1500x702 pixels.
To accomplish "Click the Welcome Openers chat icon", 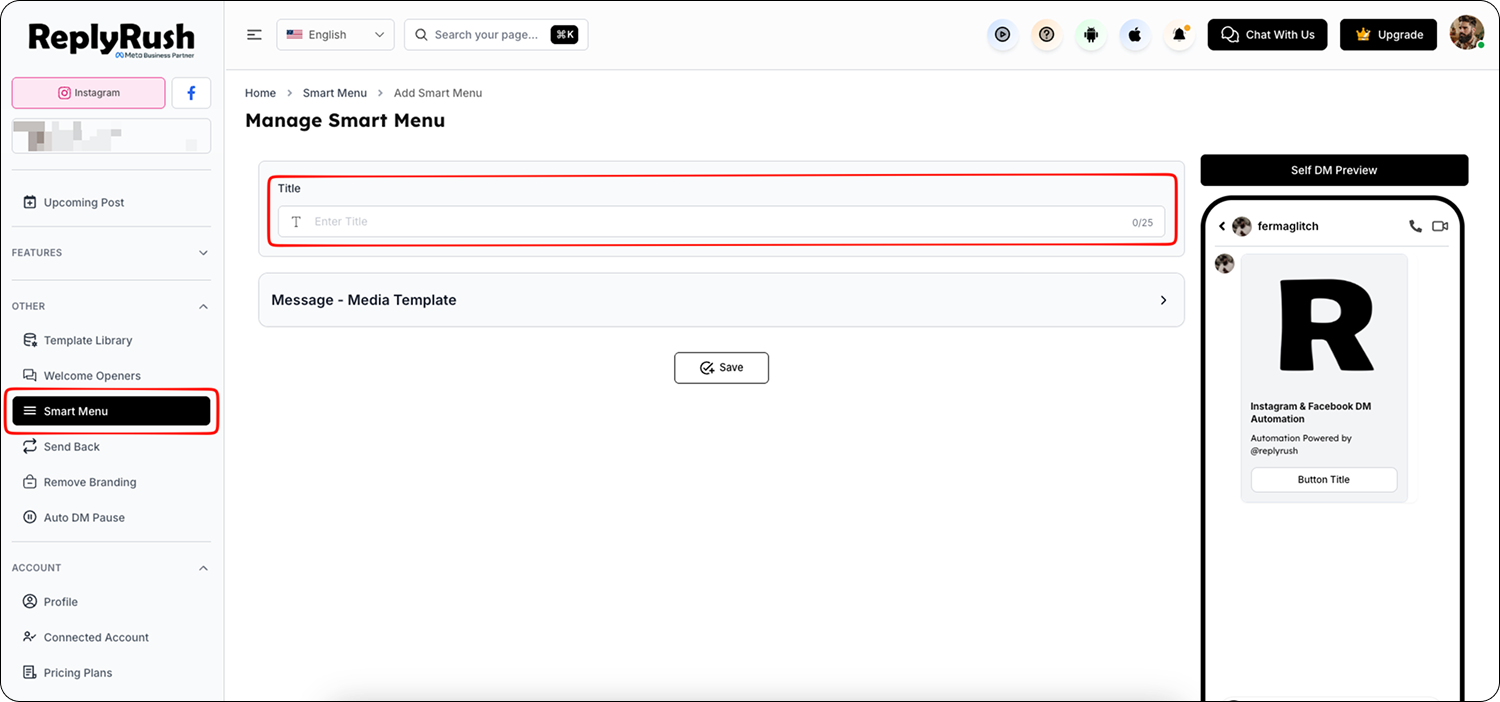I will point(30,376).
